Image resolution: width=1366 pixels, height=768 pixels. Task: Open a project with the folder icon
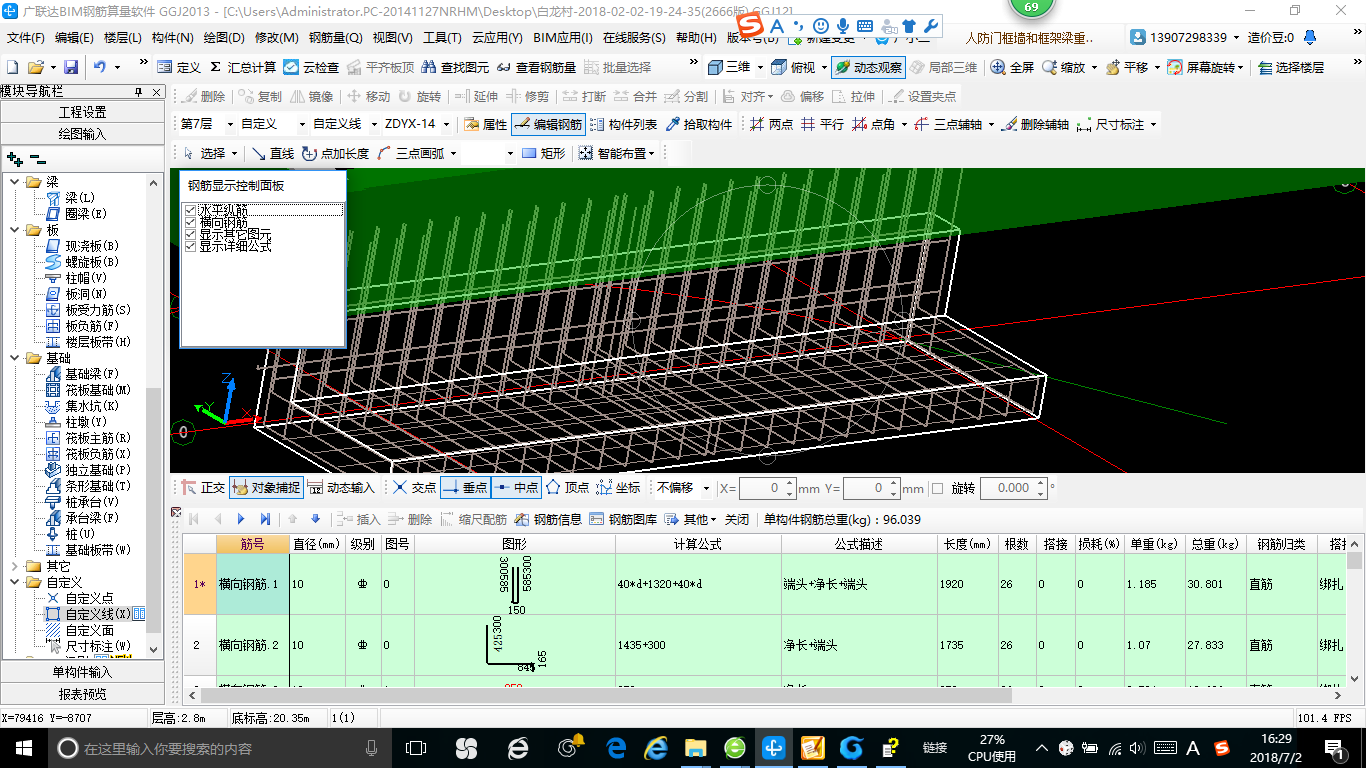36,67
